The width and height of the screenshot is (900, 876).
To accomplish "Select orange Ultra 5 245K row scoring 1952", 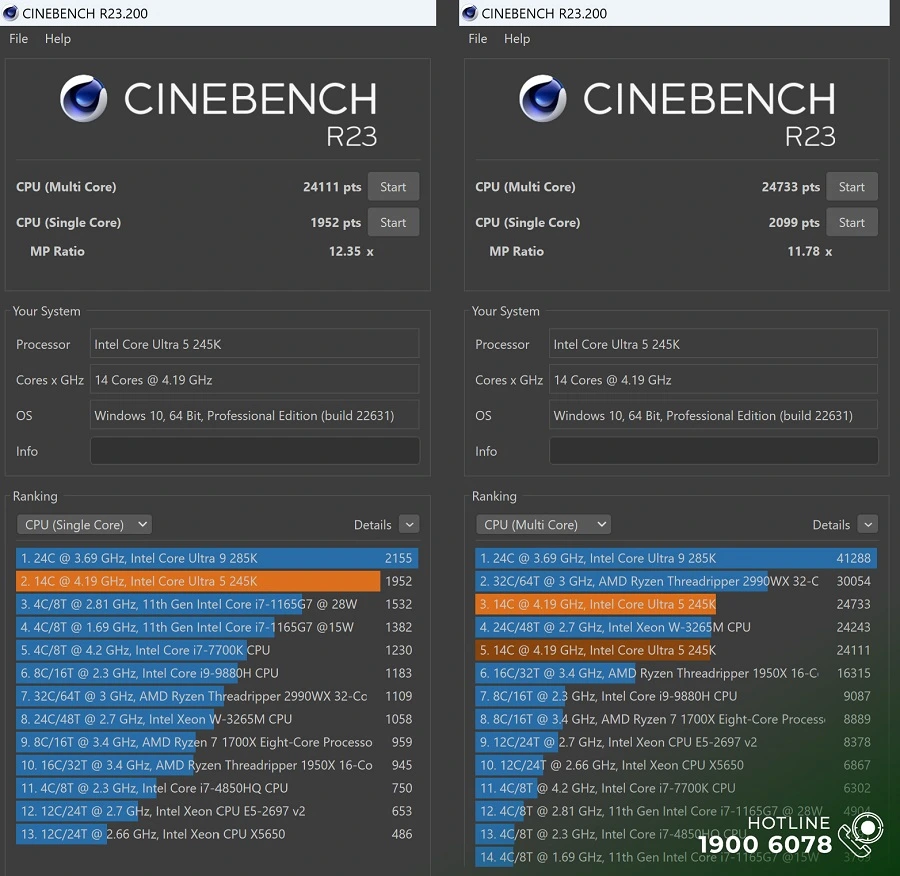I will [x=217, y=581].
